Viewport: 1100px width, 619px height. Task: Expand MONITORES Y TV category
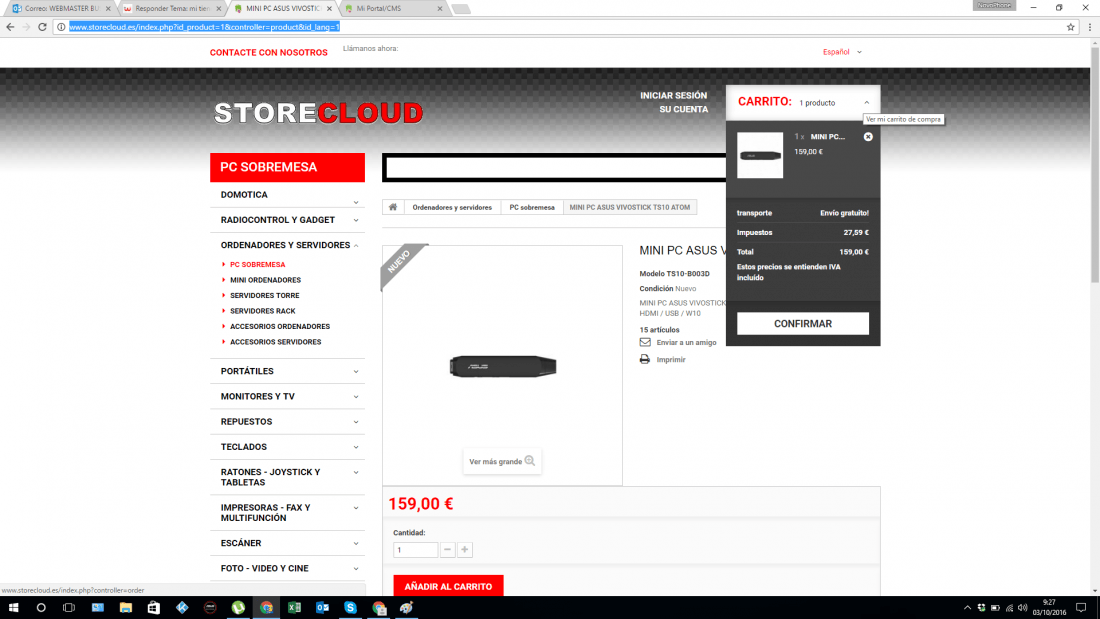click(356, 397)
